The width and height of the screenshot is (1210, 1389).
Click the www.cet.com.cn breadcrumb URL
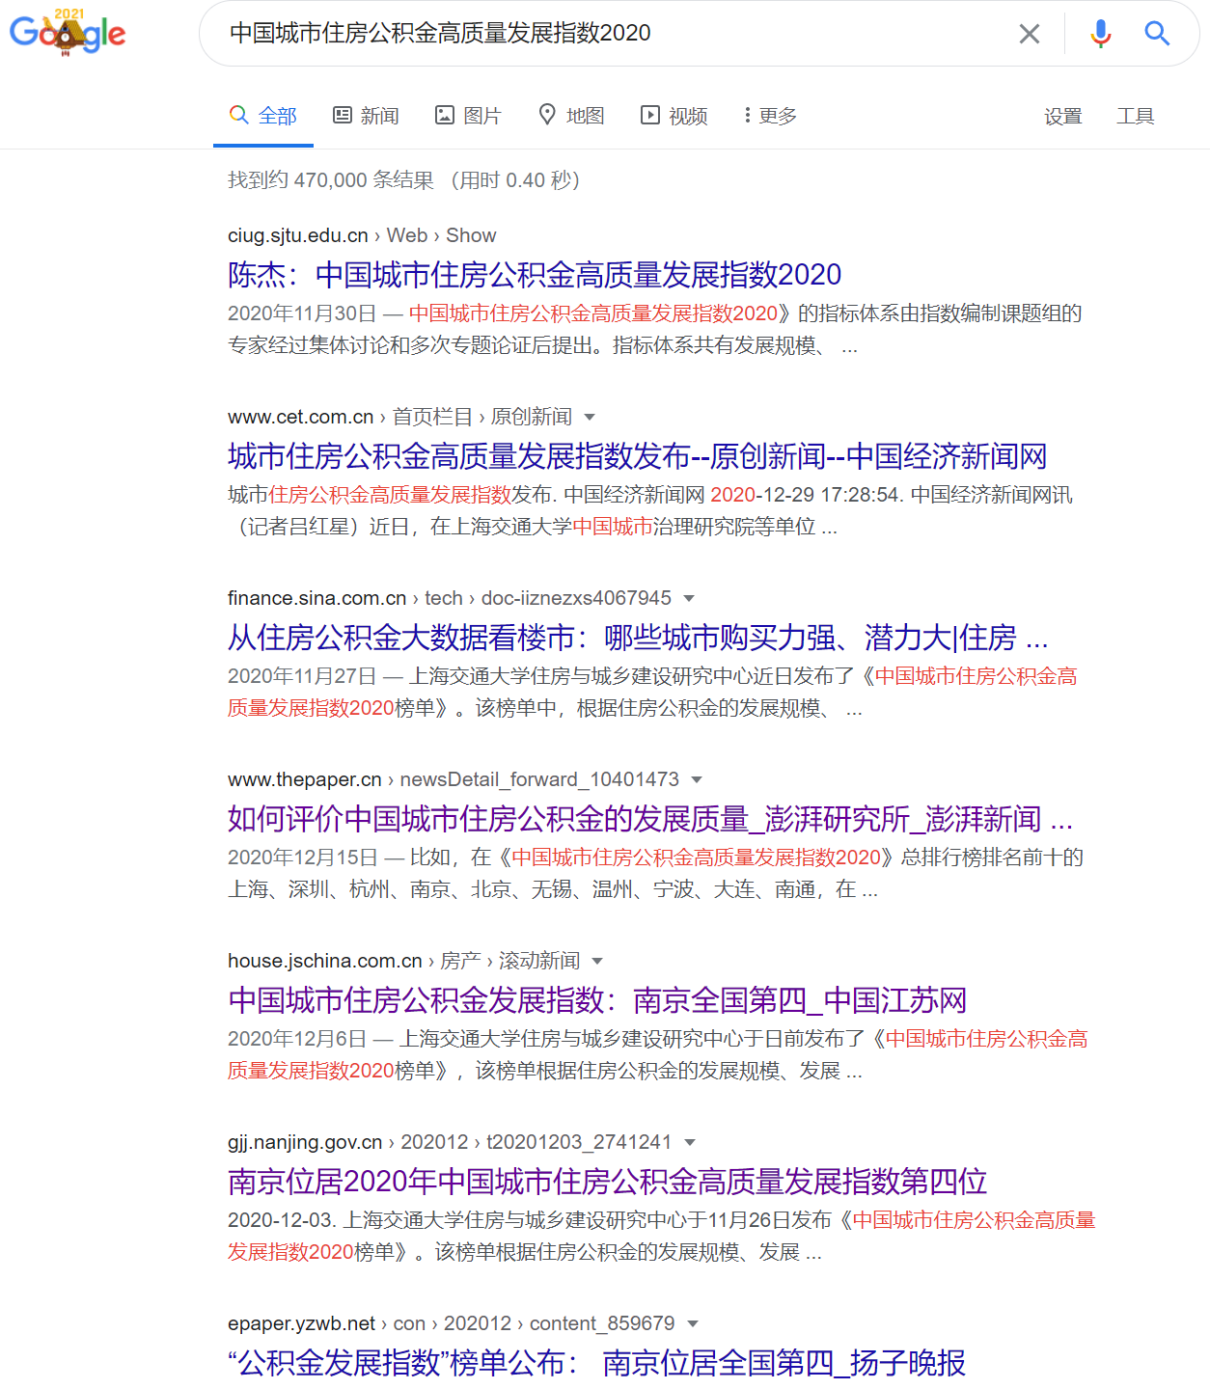pos(400,416)
